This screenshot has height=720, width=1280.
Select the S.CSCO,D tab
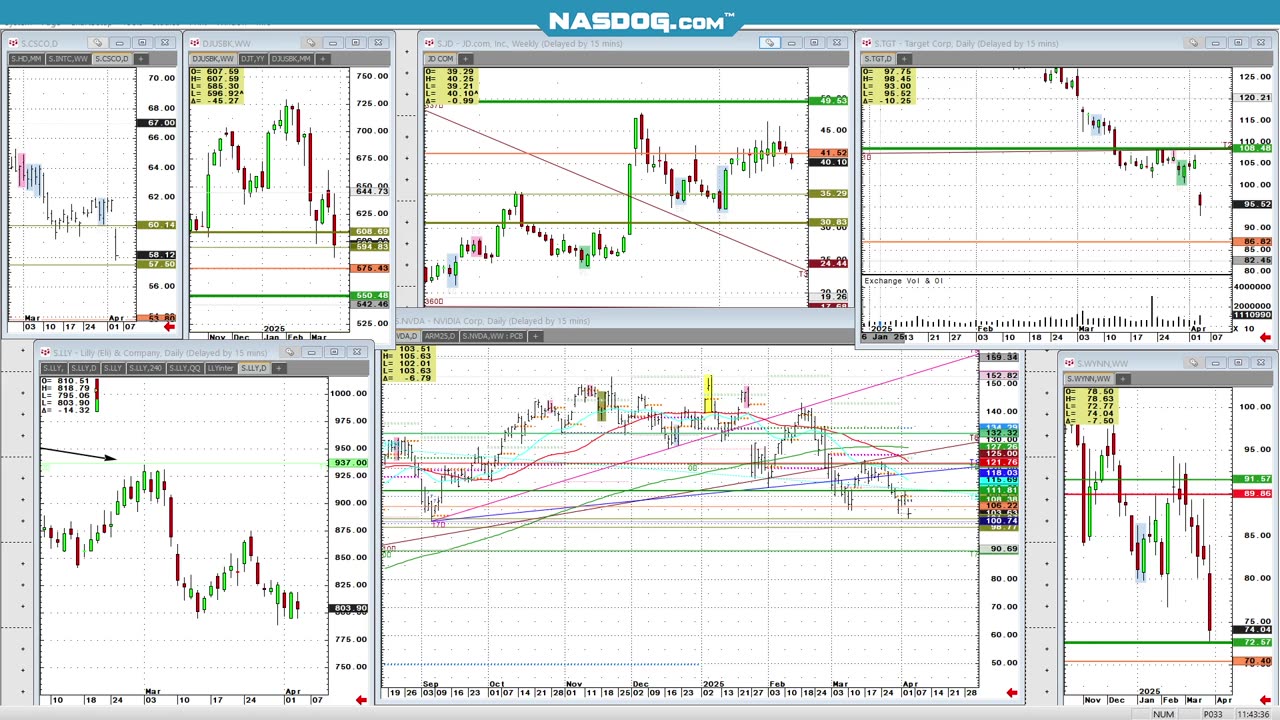pyautogui.click(x=112, y=59)
